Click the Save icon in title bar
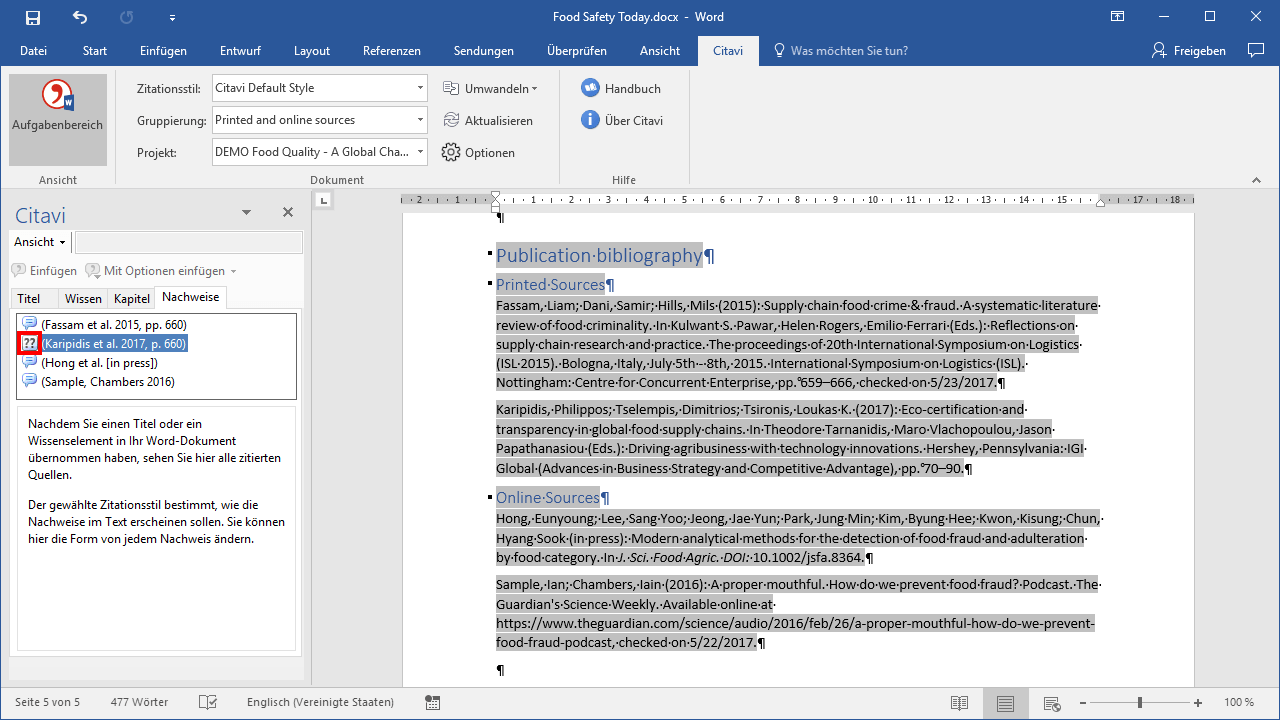 (33, 17)
